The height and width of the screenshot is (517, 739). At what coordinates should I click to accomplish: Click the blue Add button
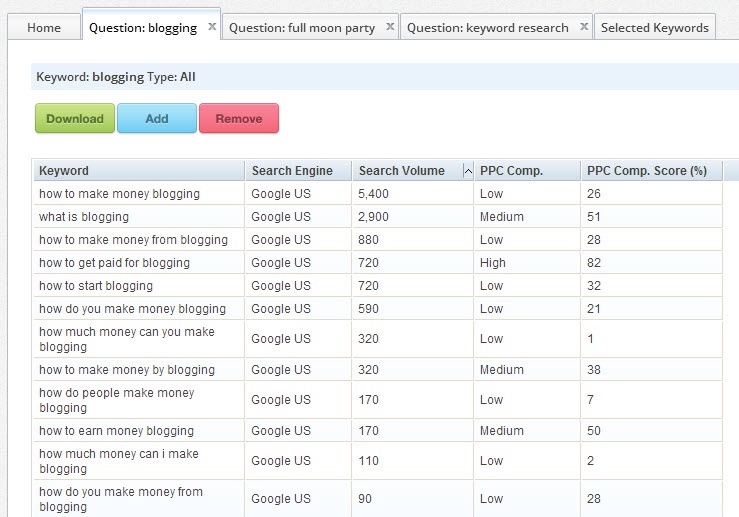157,118
